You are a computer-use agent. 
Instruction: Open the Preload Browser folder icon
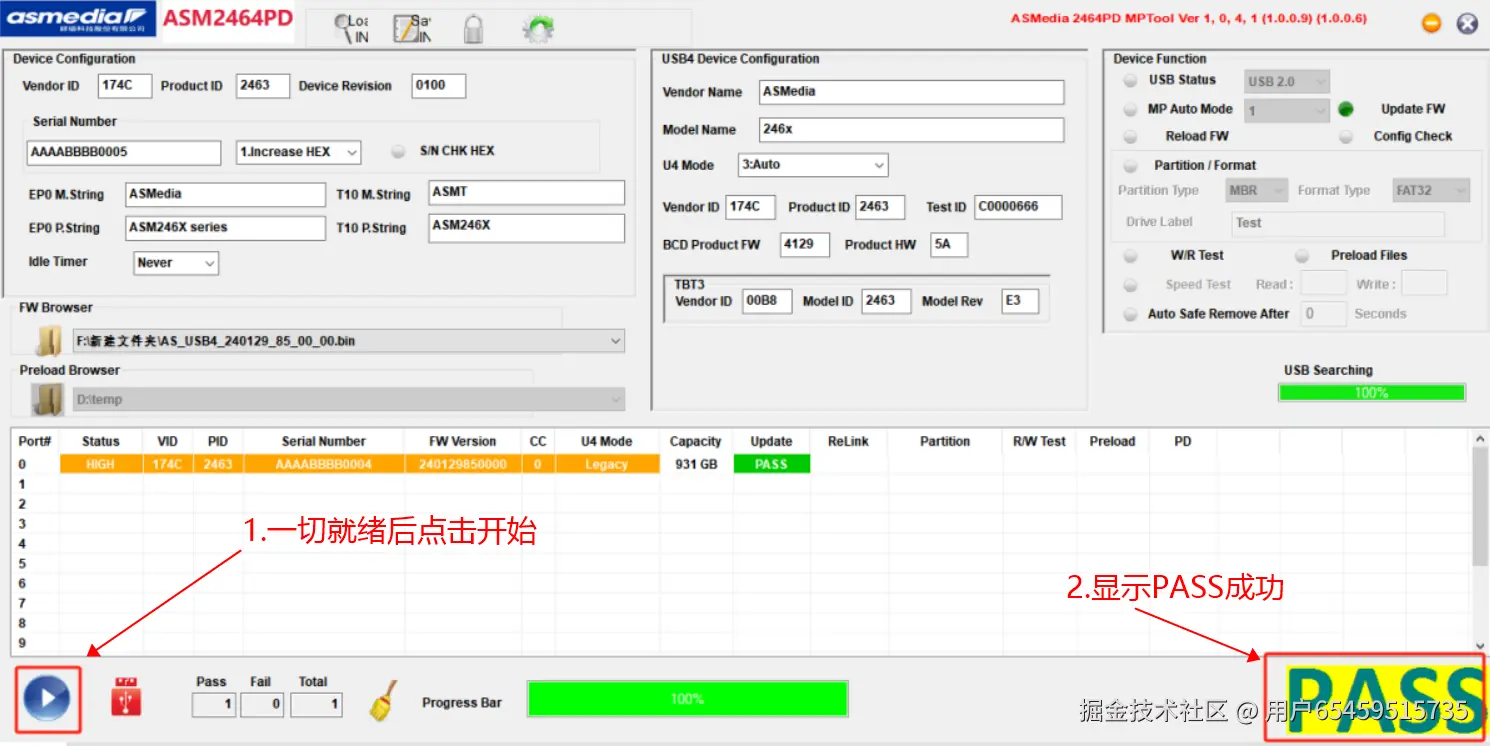[48, 400]
